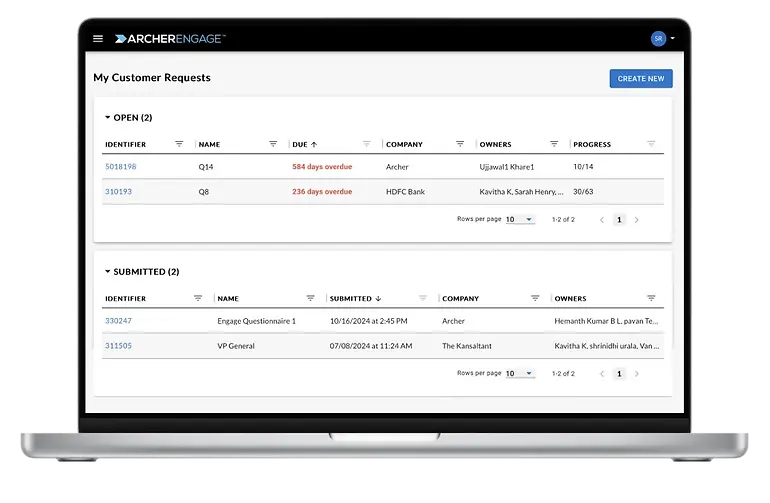Click 'Kavitha K, Sarah Henry, ...' owners cell
770x503 pixels.
pyautogui.click(x=522, y=192)
